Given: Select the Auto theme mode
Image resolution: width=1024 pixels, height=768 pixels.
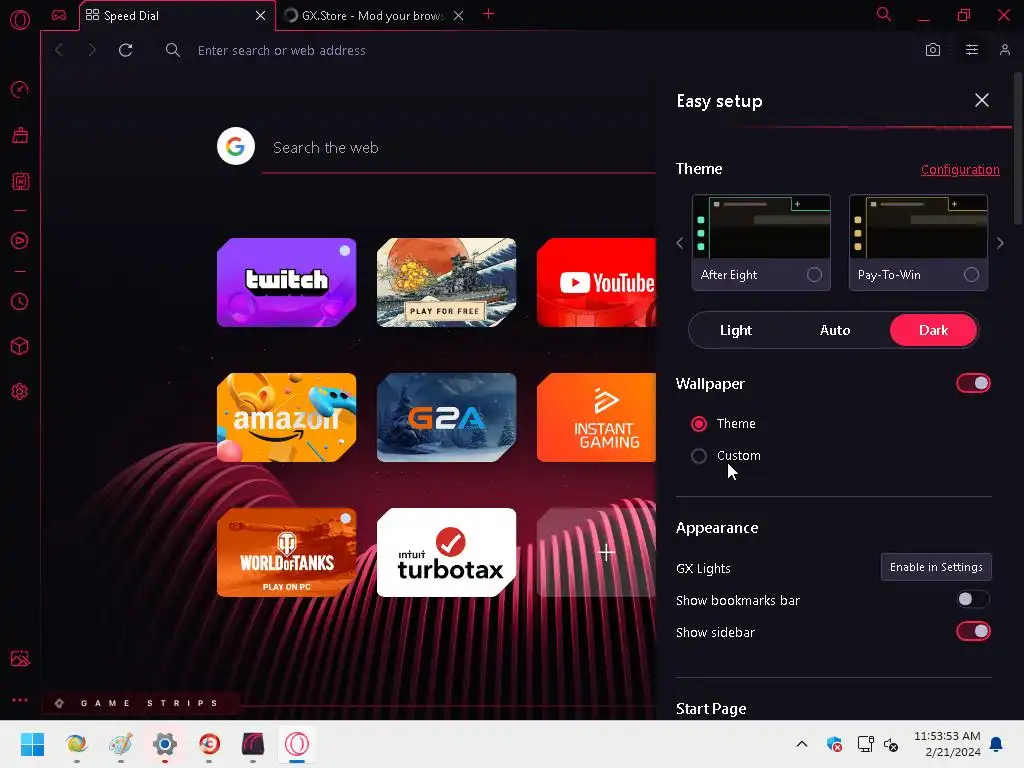Looking at the screenshot, I should coord(835,330).
